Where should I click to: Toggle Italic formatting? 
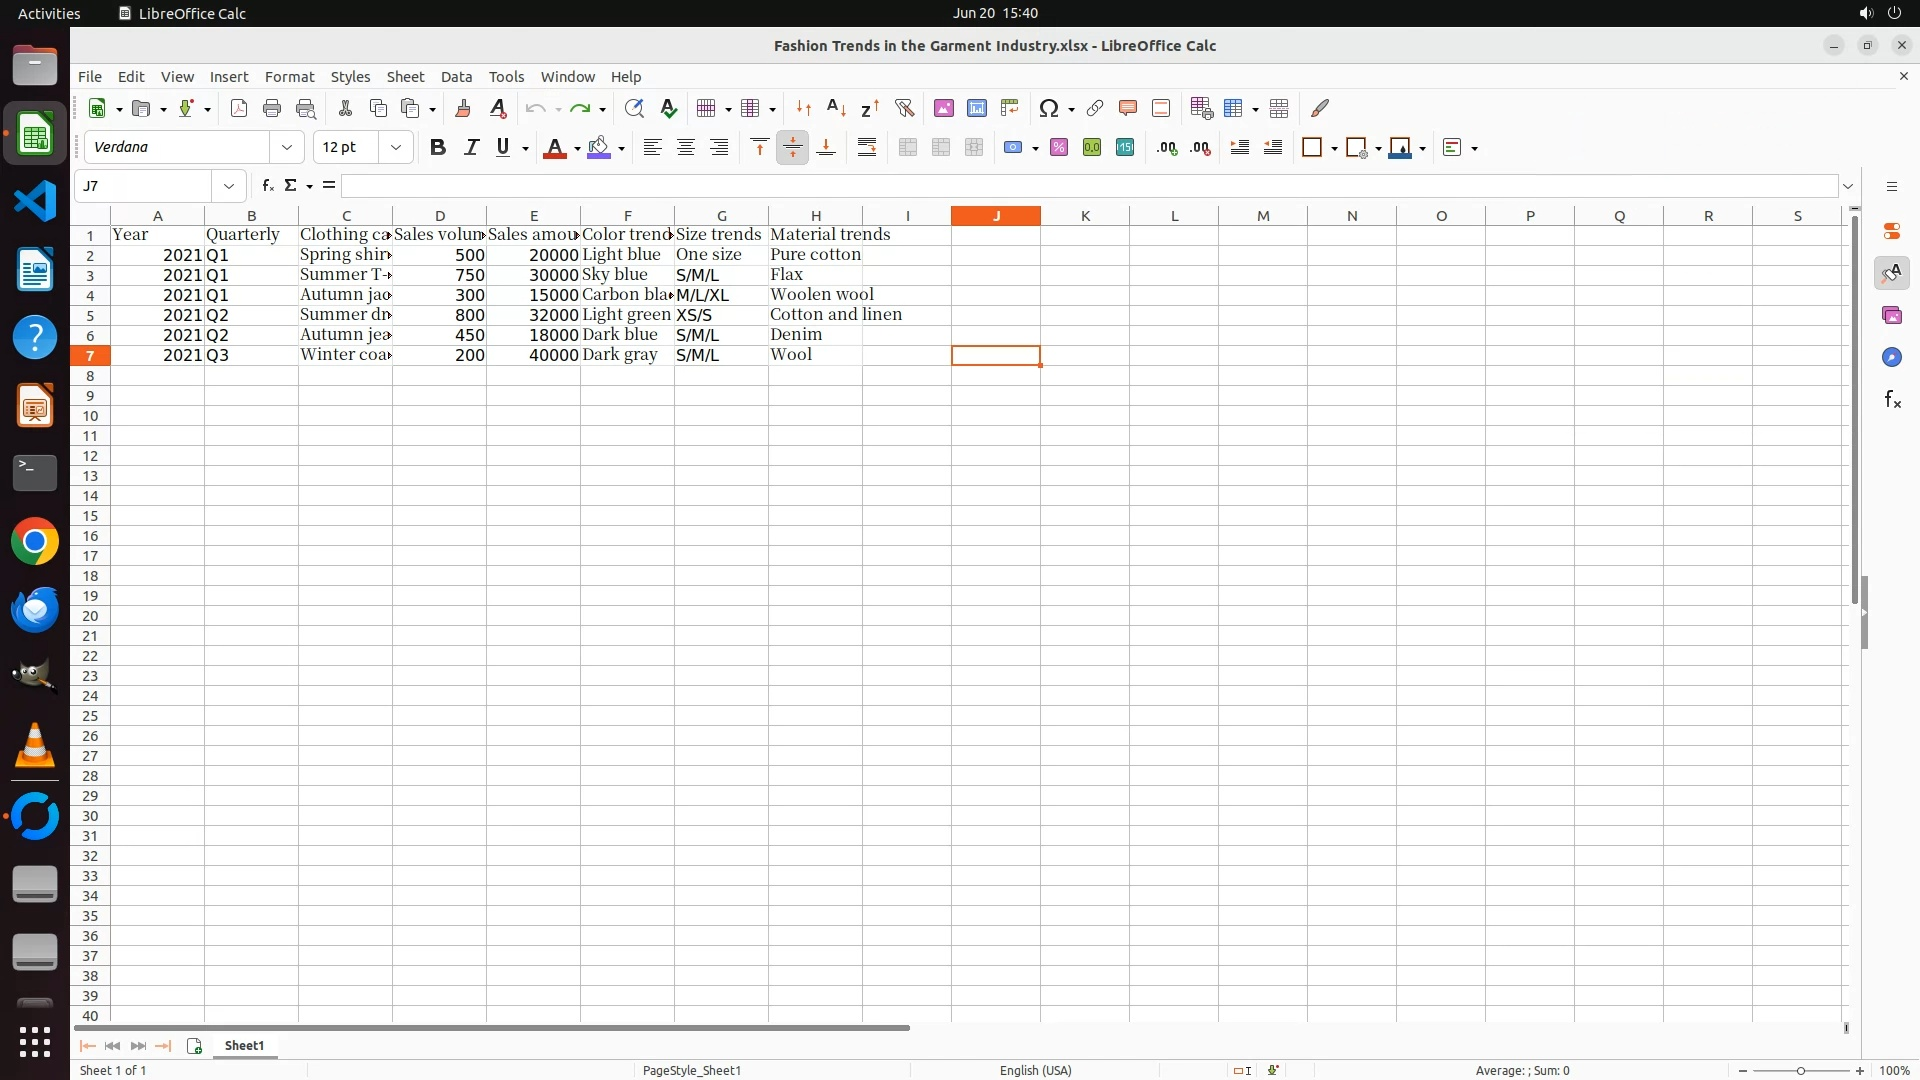pyautogui.click(x=471, y=148)
